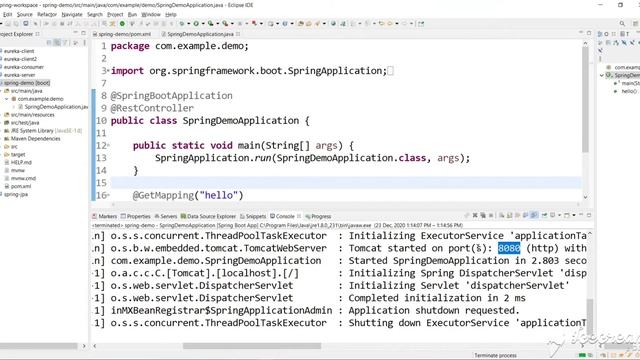Open the Quick Access search magnifier icon

pos(622,24)
